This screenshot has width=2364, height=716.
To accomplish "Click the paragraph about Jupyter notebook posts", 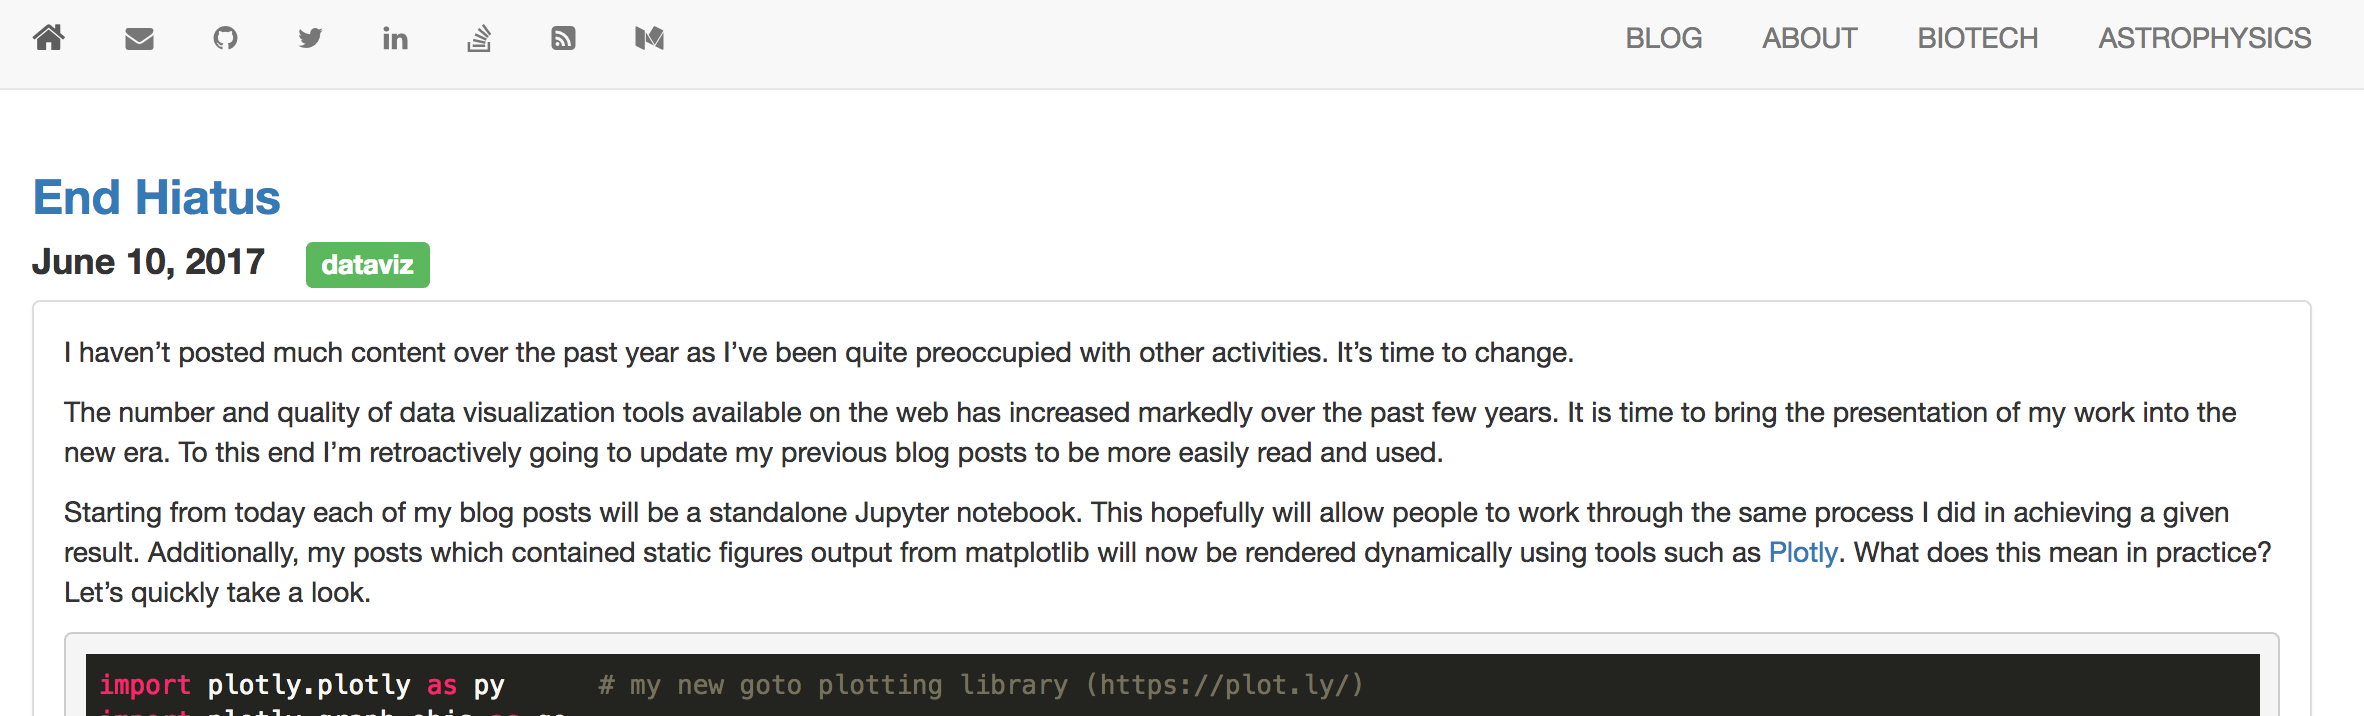I will 1168,552.
